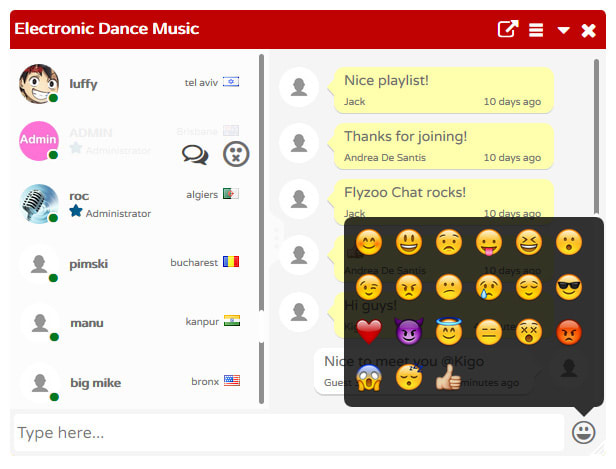Collapse chat with the down arrow

pos(563,30)
